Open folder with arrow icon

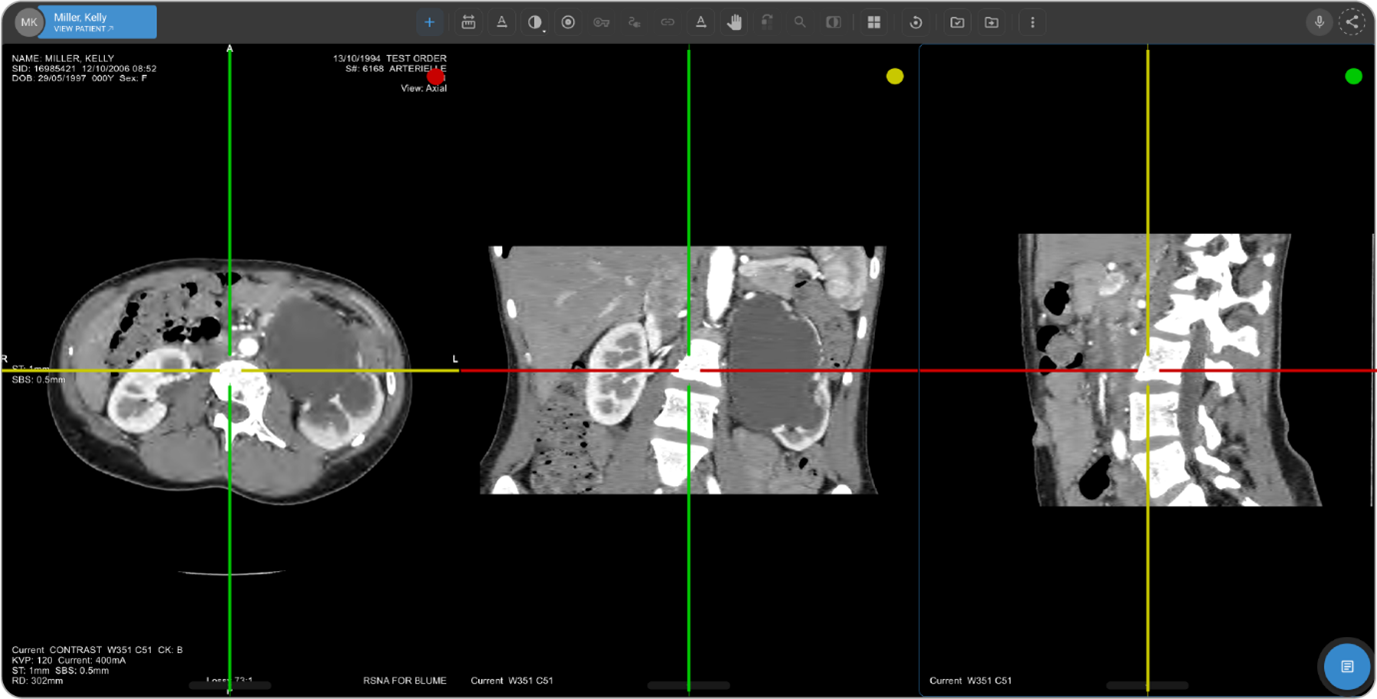pos(991,22)
